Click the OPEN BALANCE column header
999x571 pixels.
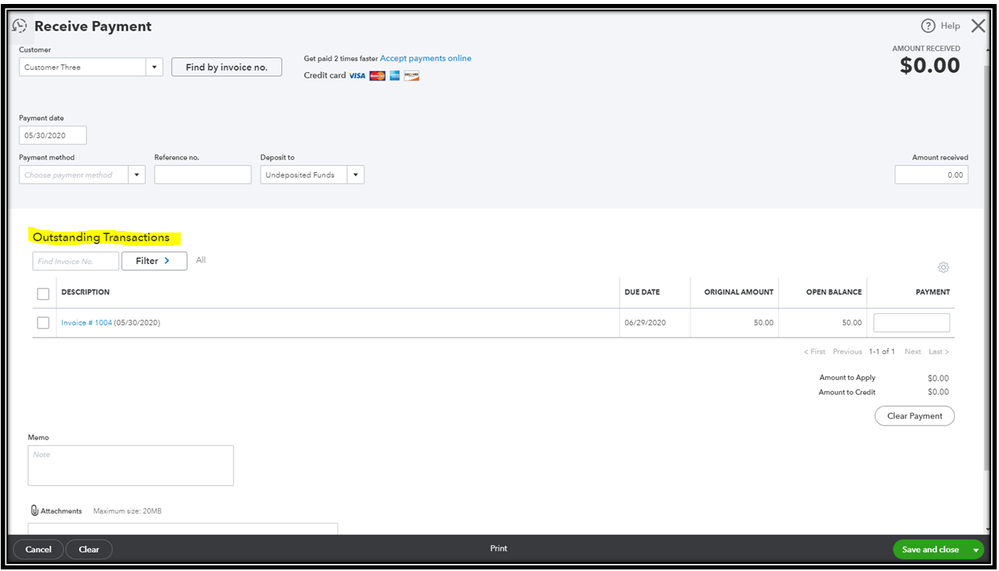point(834,293)
